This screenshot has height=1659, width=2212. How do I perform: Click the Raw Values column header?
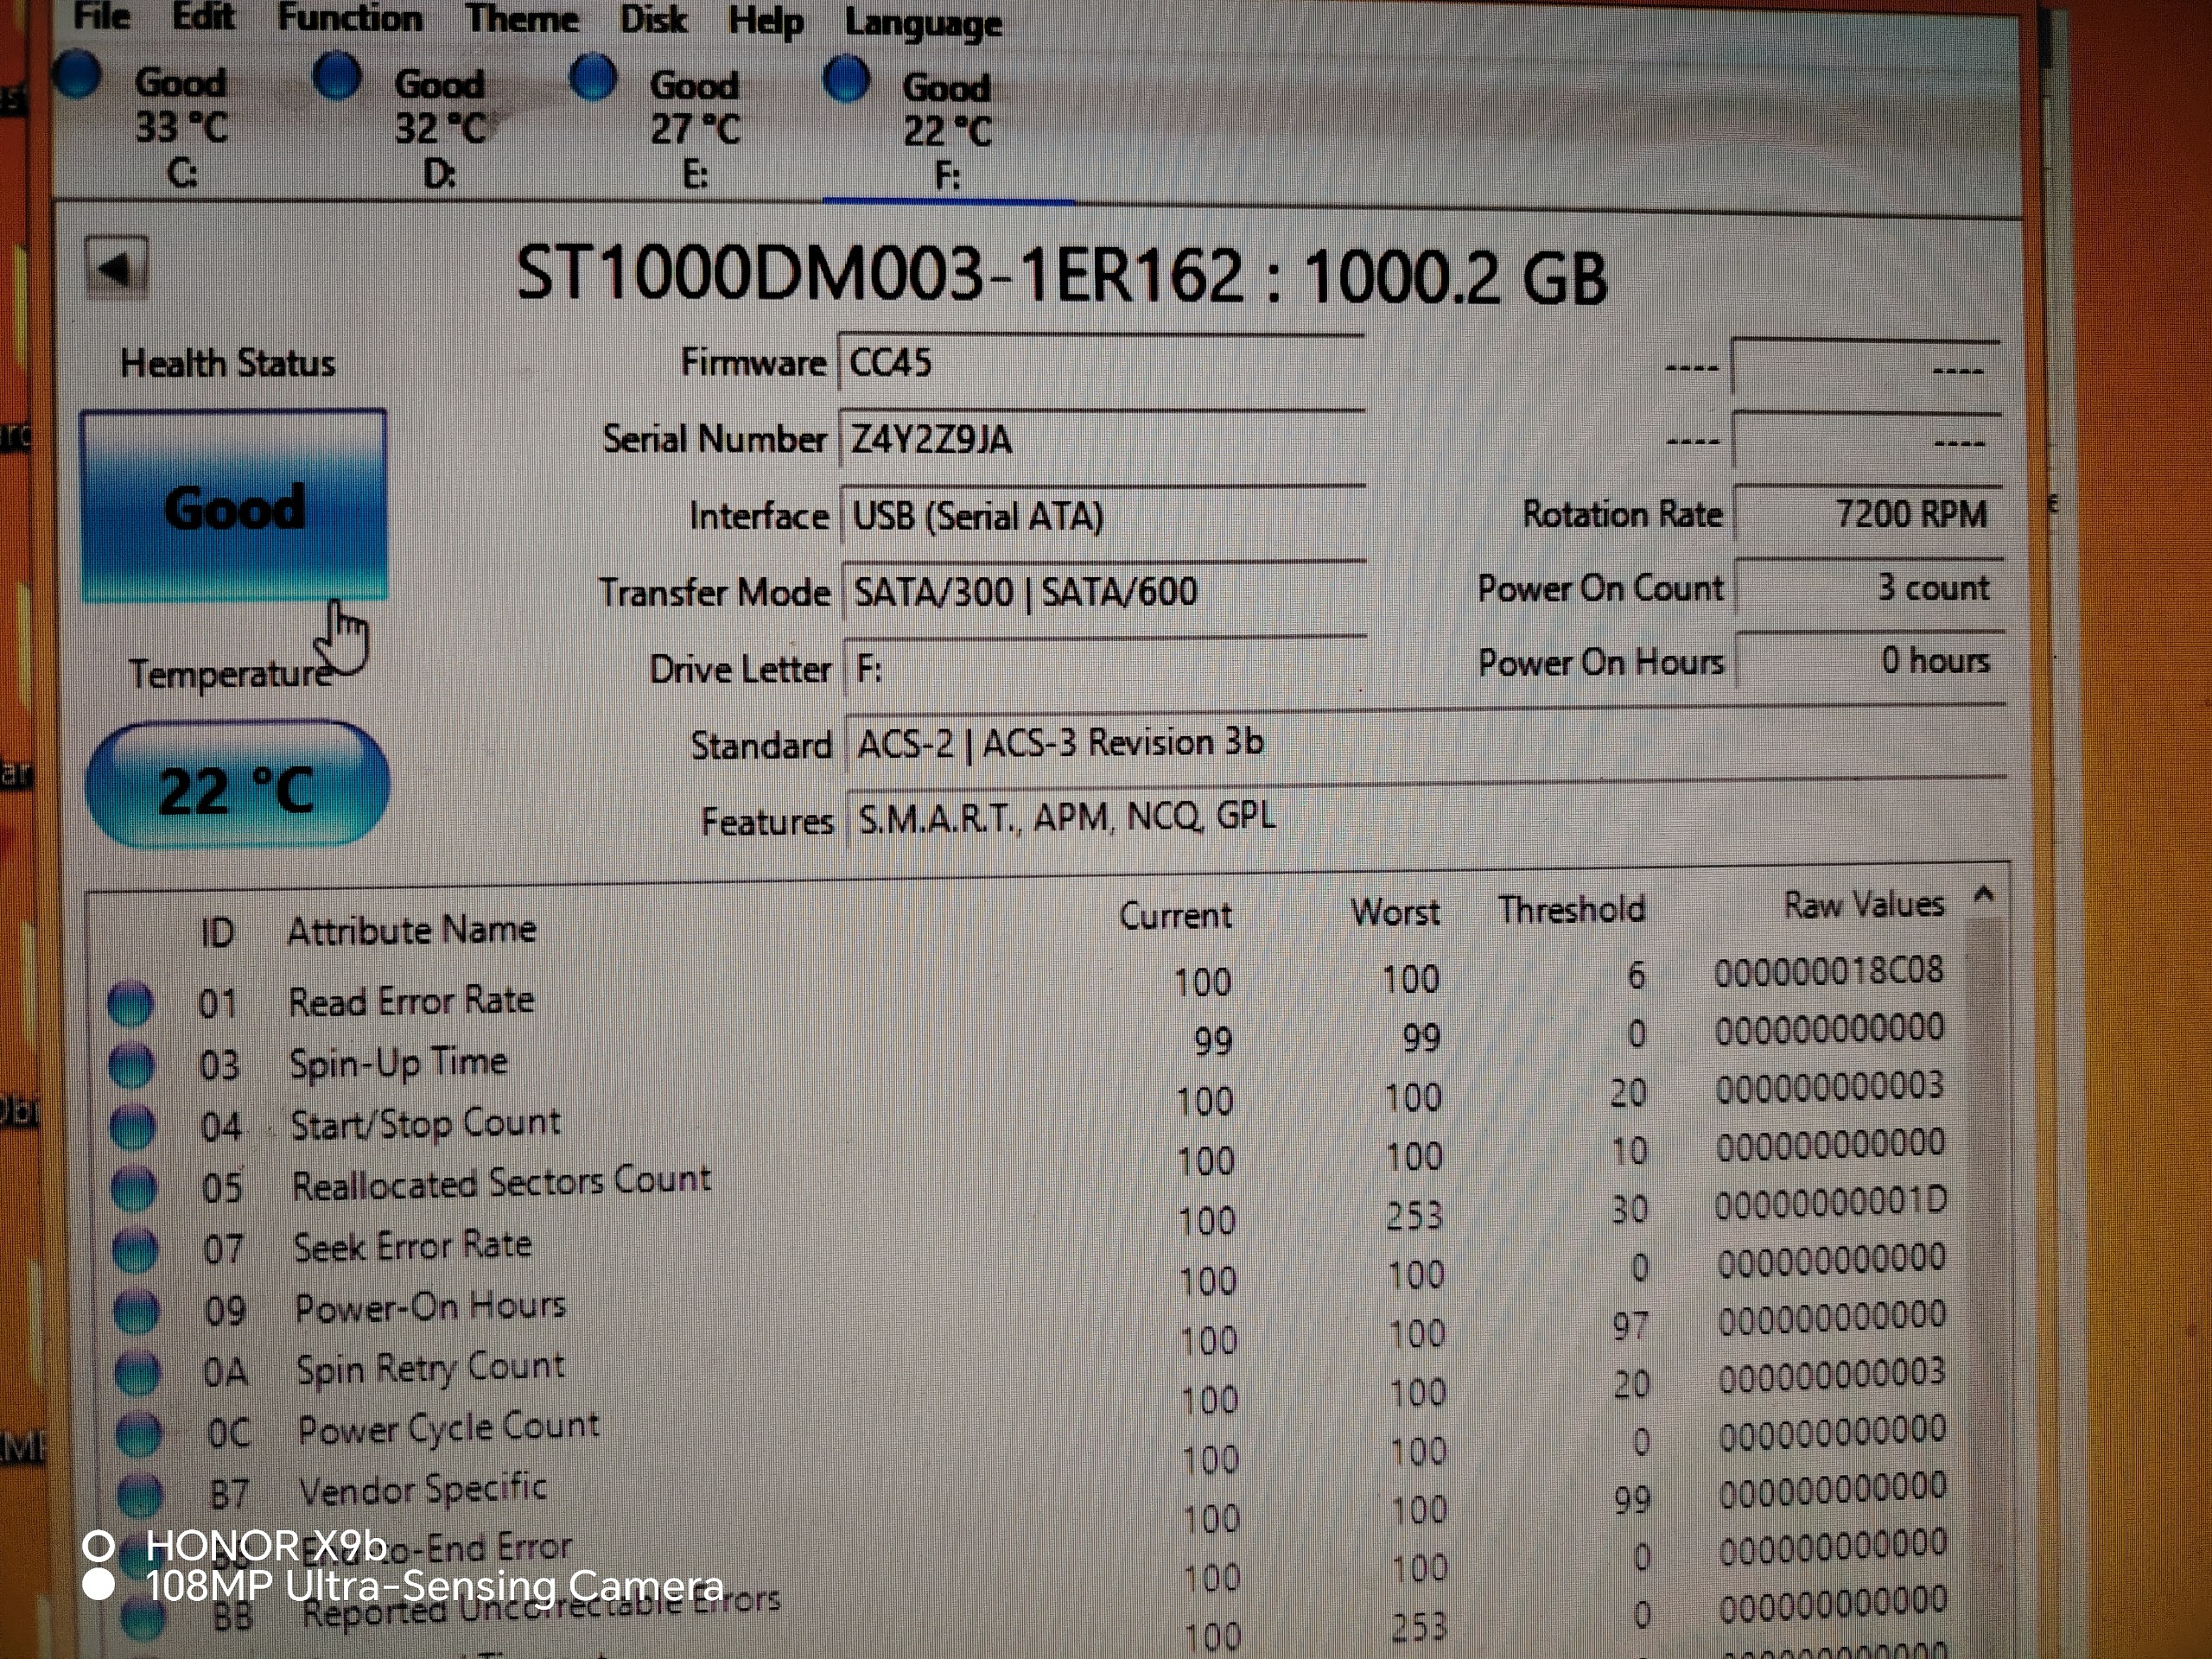1863,905
